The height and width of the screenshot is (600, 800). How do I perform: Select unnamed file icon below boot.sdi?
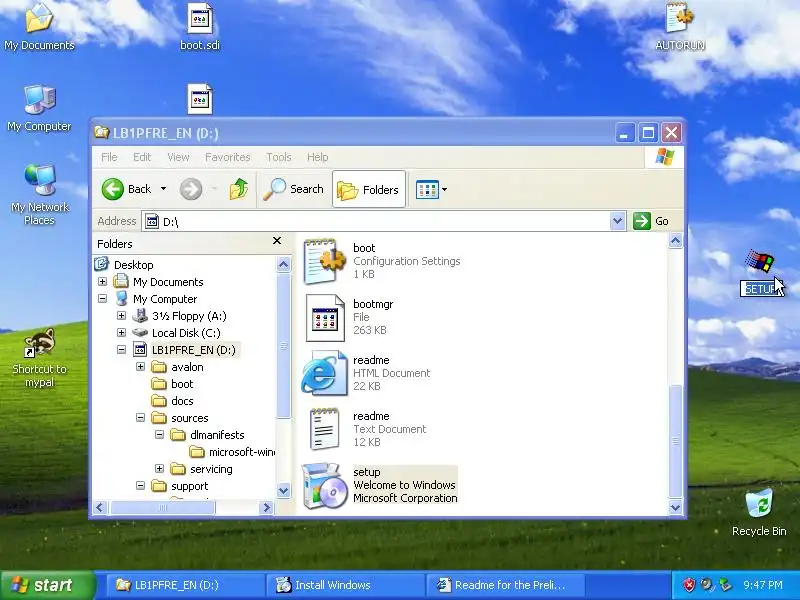pos(199,99)
